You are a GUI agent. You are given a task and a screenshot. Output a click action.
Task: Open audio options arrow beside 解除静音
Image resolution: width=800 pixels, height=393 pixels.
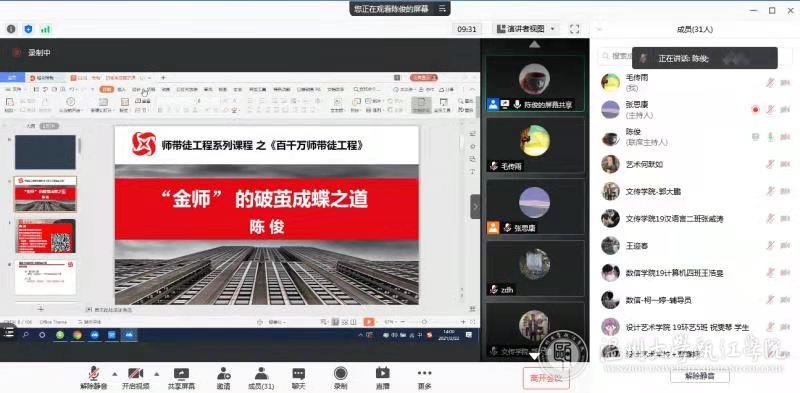[114, 374]
